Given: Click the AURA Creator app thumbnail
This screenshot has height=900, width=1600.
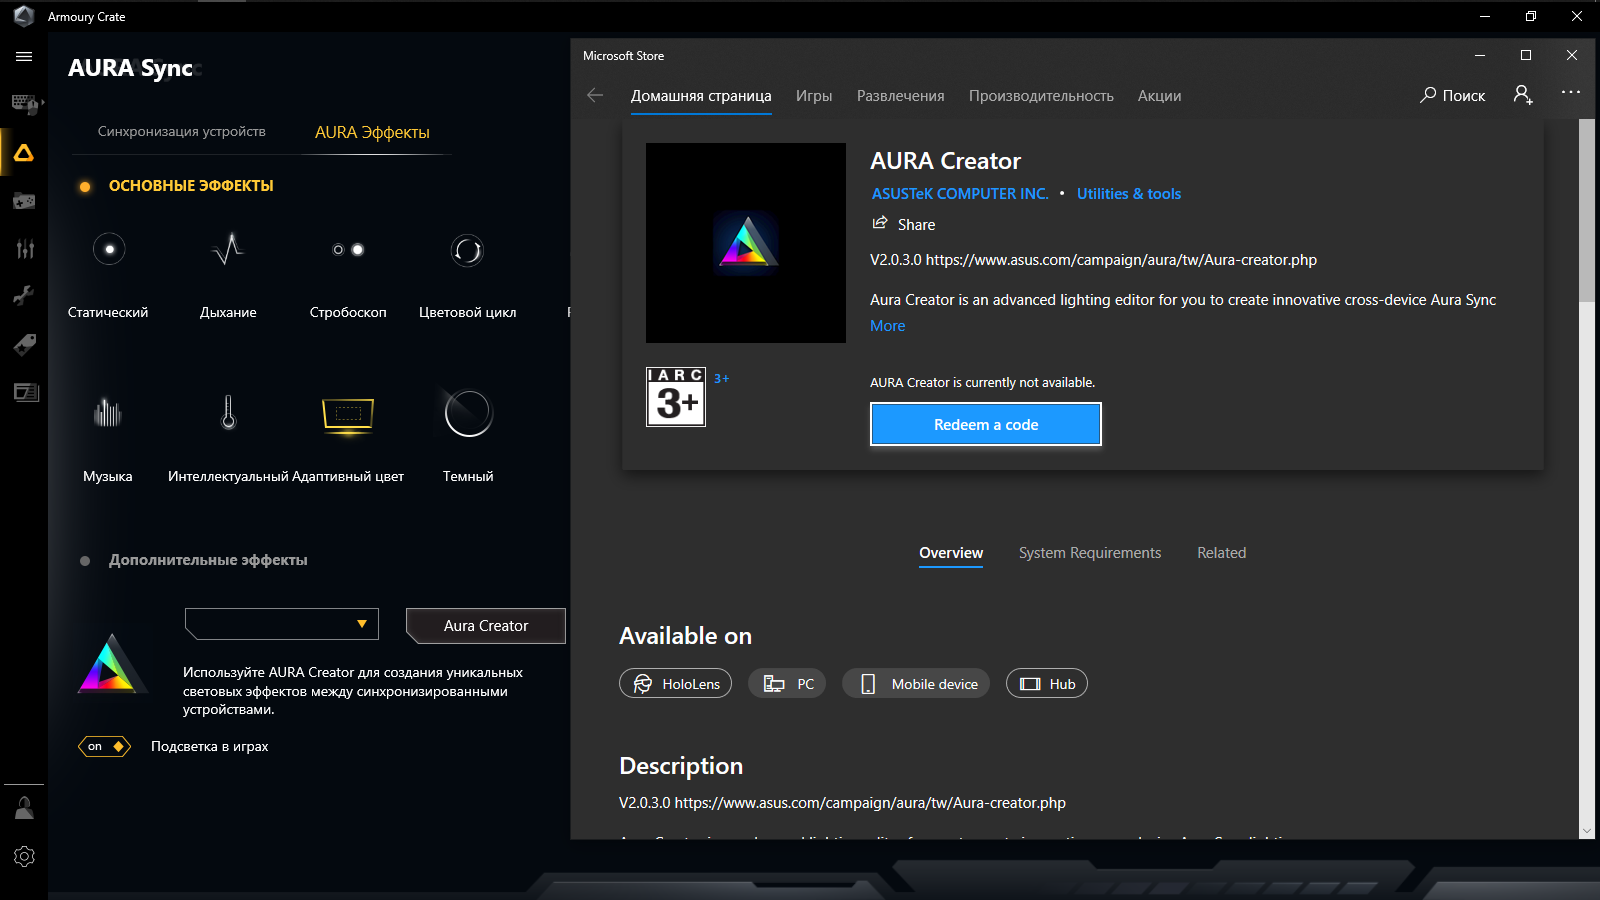Looking at the screenshot, I should click(x=746, y=243).
